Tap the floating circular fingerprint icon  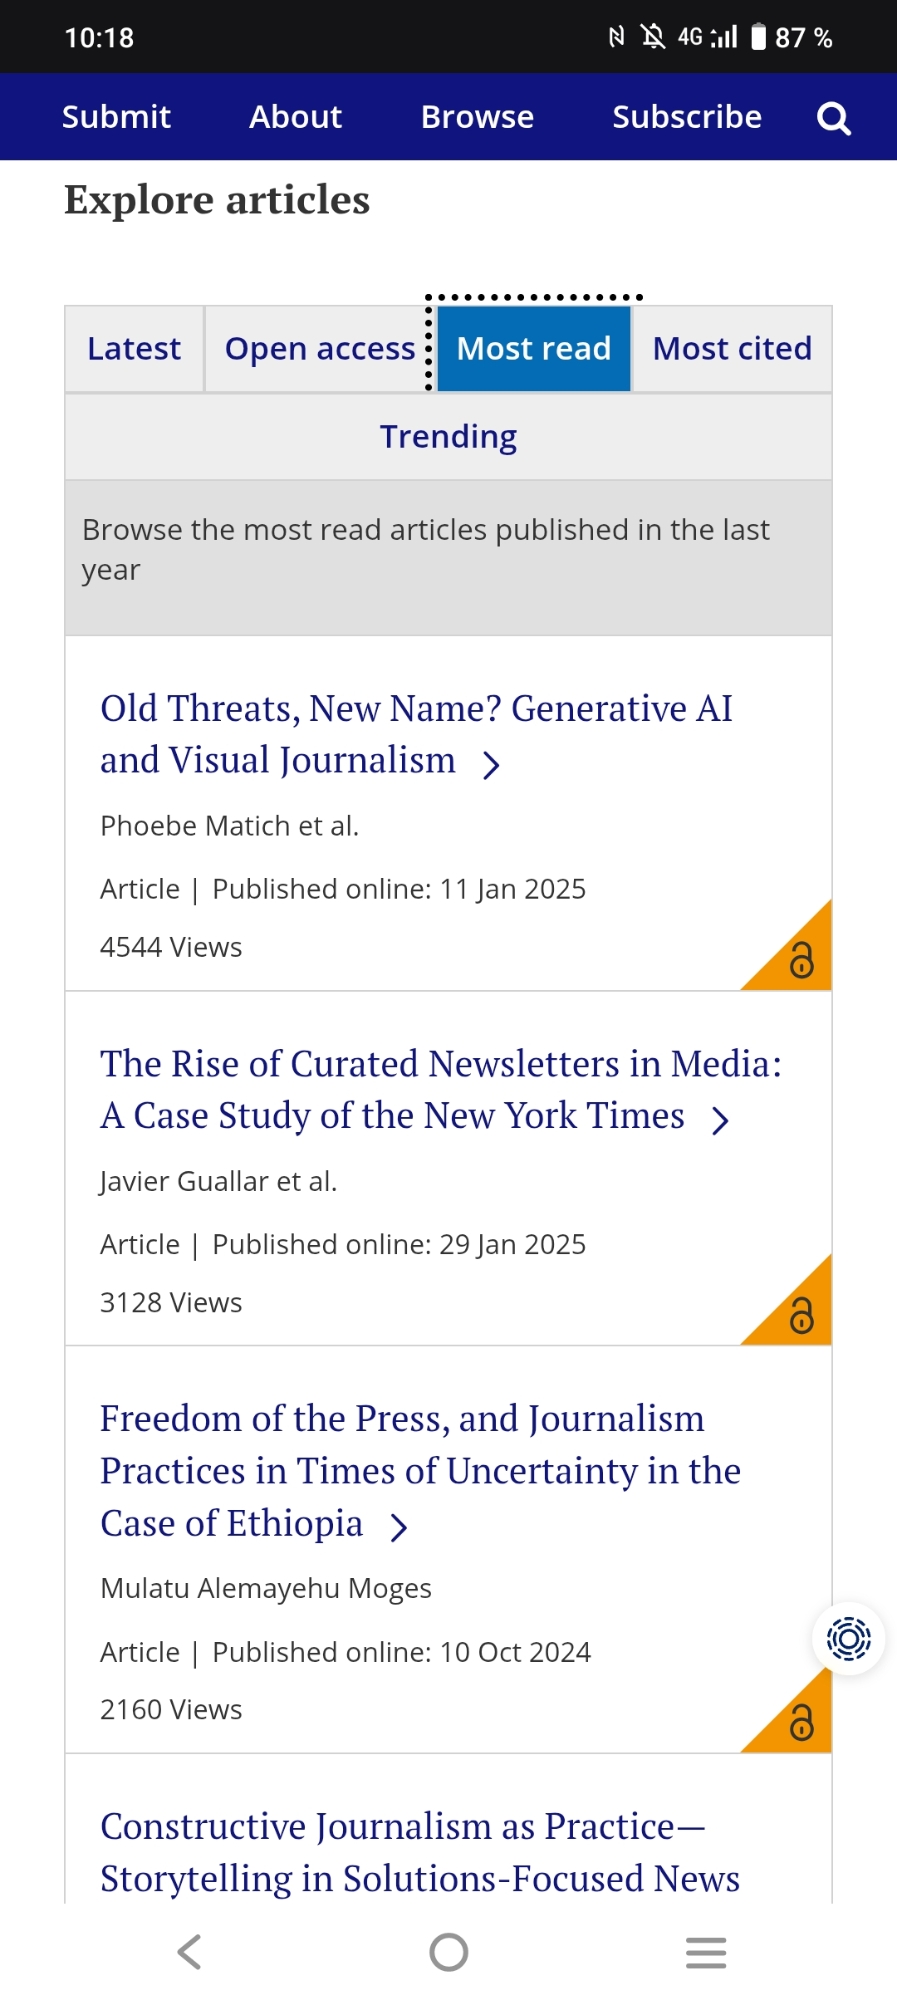point(848,1639)
